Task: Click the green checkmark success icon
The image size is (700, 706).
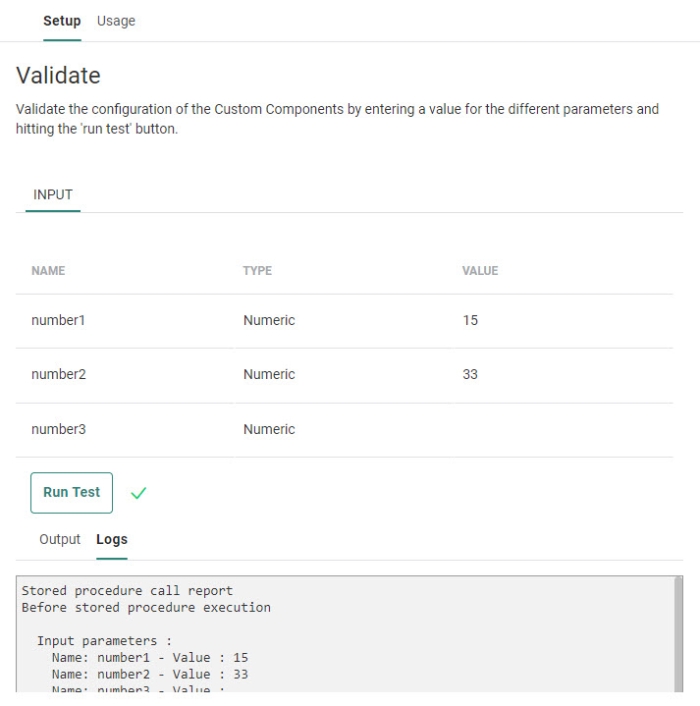Action: point(139,493)
